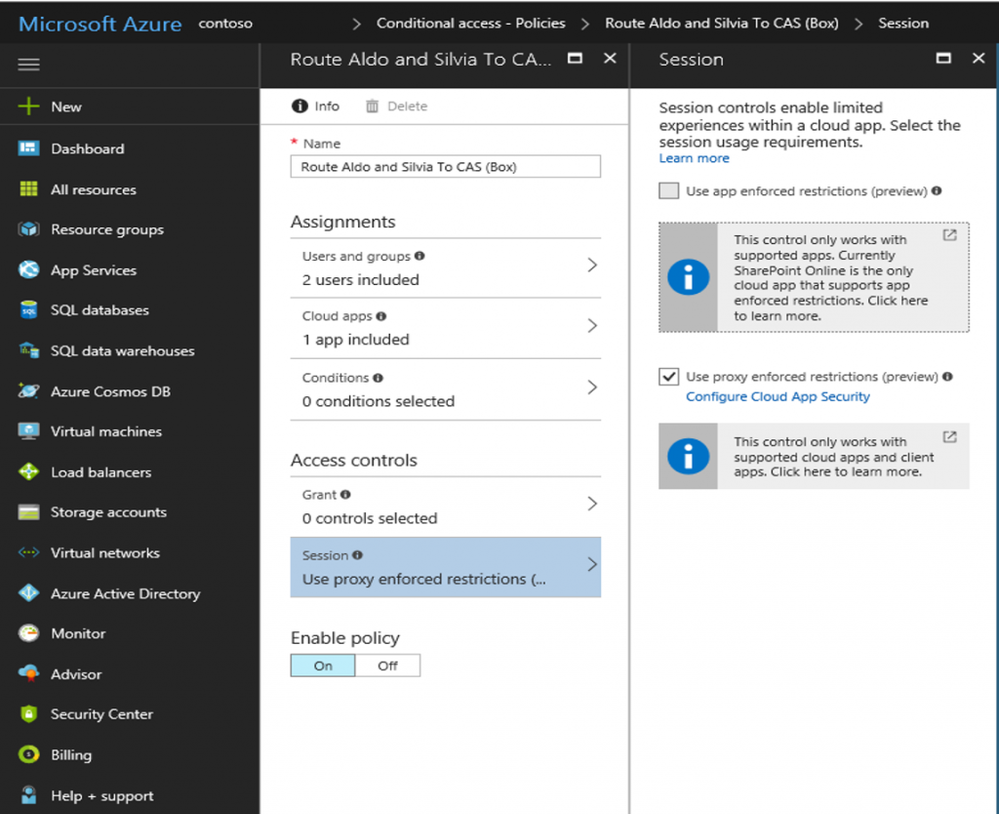Open the Load balancers icon
Image resolution: width=999 pixels, height=814 pixels.
[29, 472]
